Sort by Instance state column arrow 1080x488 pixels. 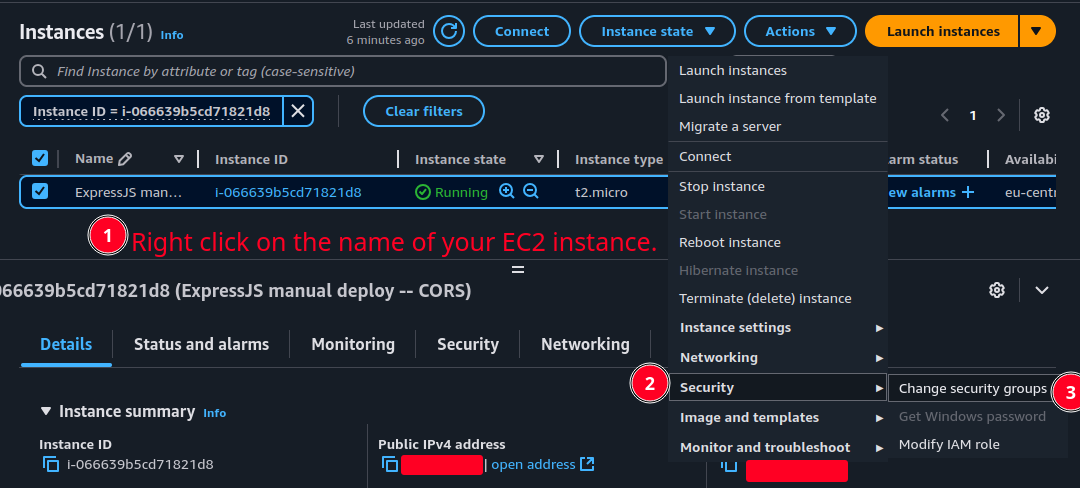coord(539,159)
